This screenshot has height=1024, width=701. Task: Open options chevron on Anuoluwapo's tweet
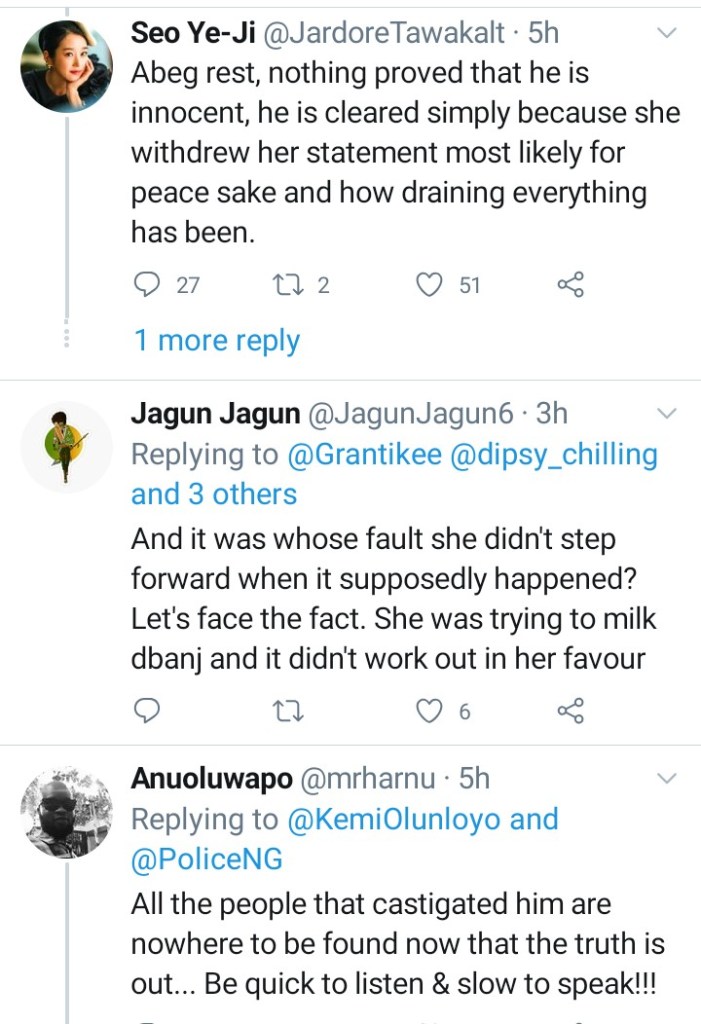coord(665,778)
